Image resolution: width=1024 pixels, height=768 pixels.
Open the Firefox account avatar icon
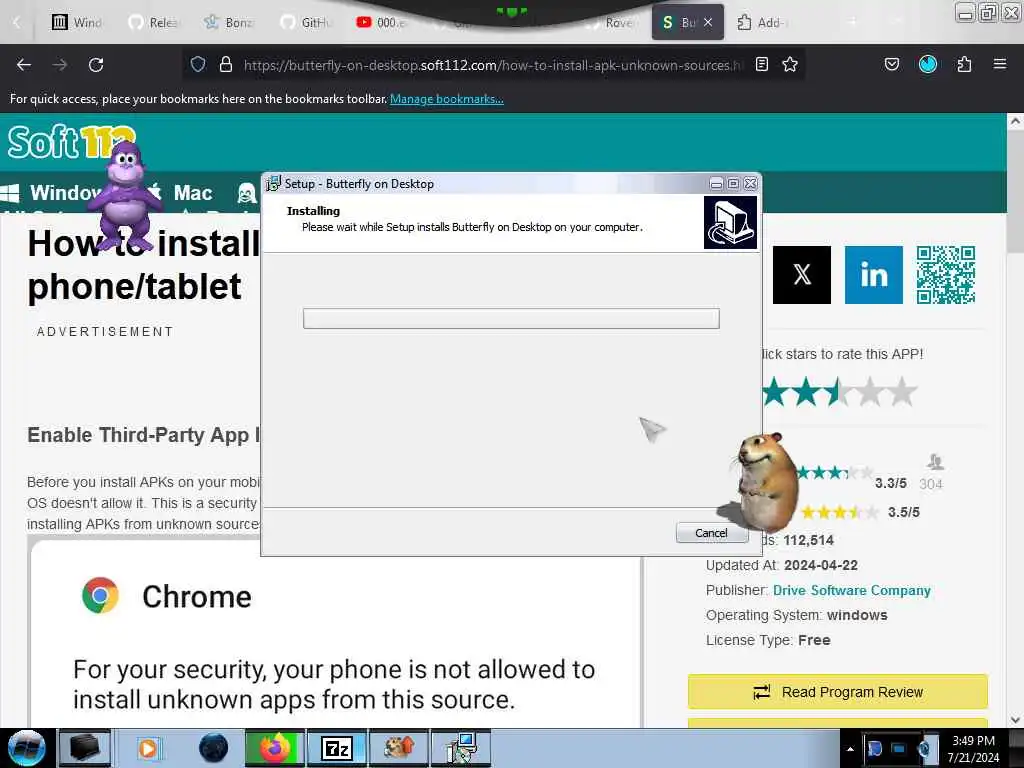tap(928, 64)
